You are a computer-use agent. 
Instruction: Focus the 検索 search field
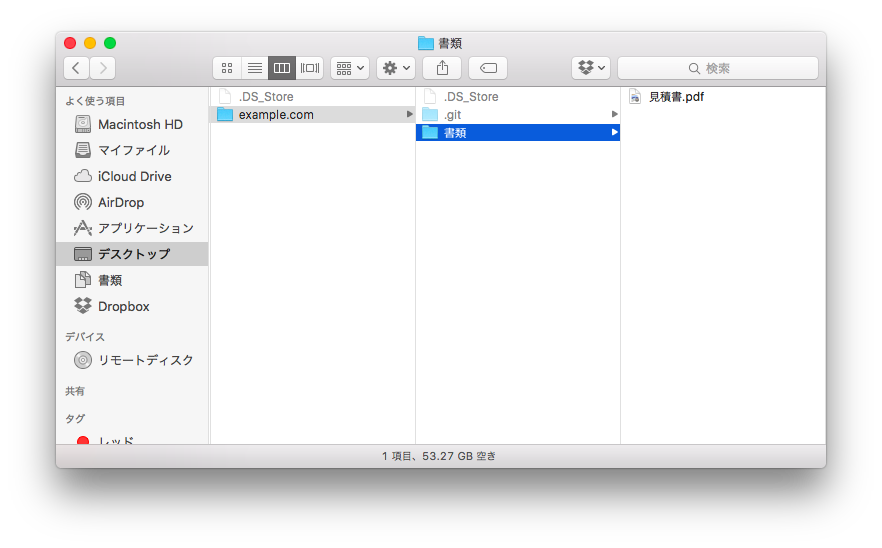[718, 68]
